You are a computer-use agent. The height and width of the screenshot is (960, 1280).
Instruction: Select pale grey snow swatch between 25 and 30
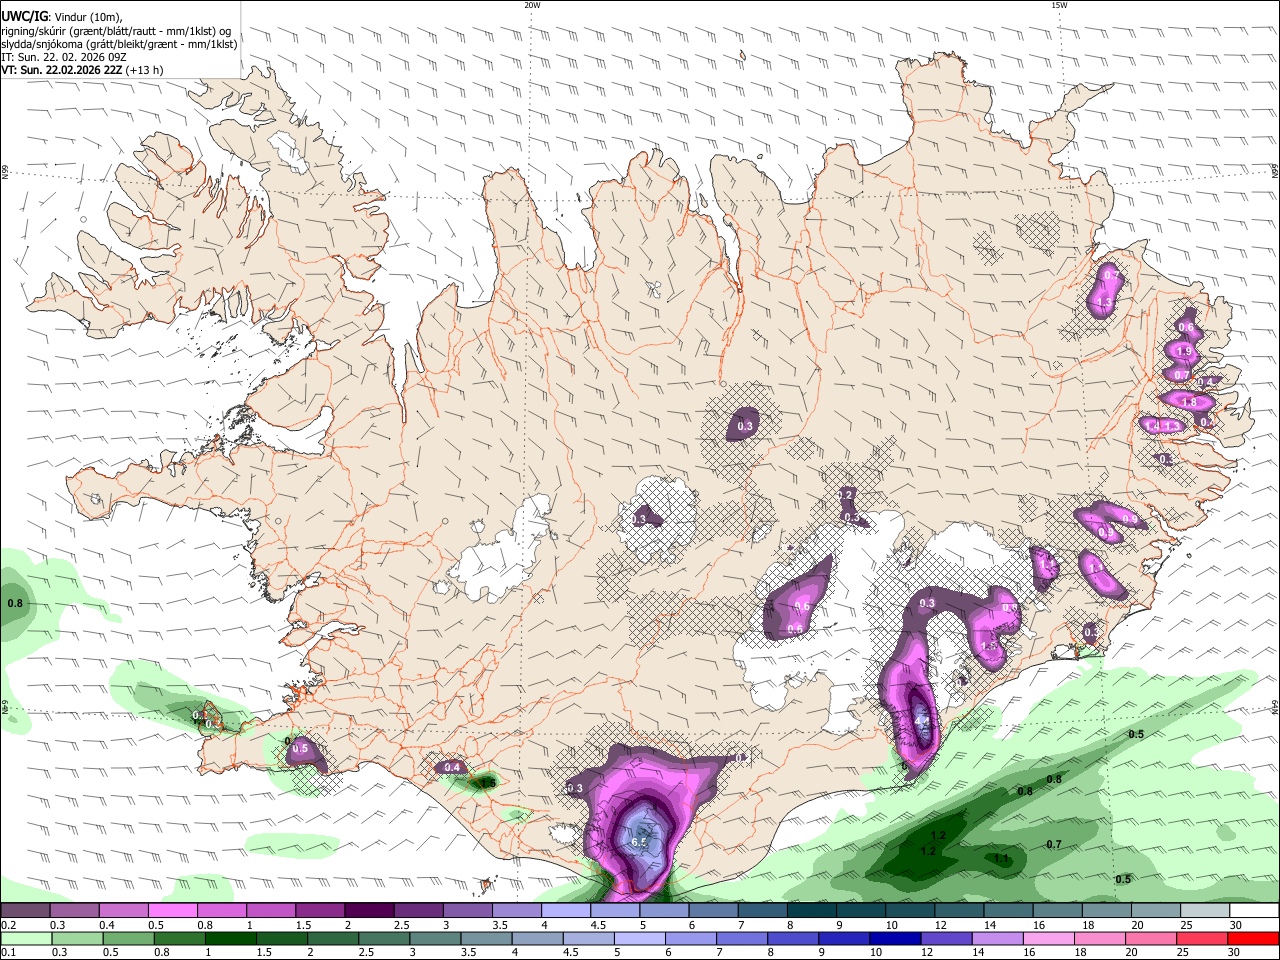pos(1205,911)
